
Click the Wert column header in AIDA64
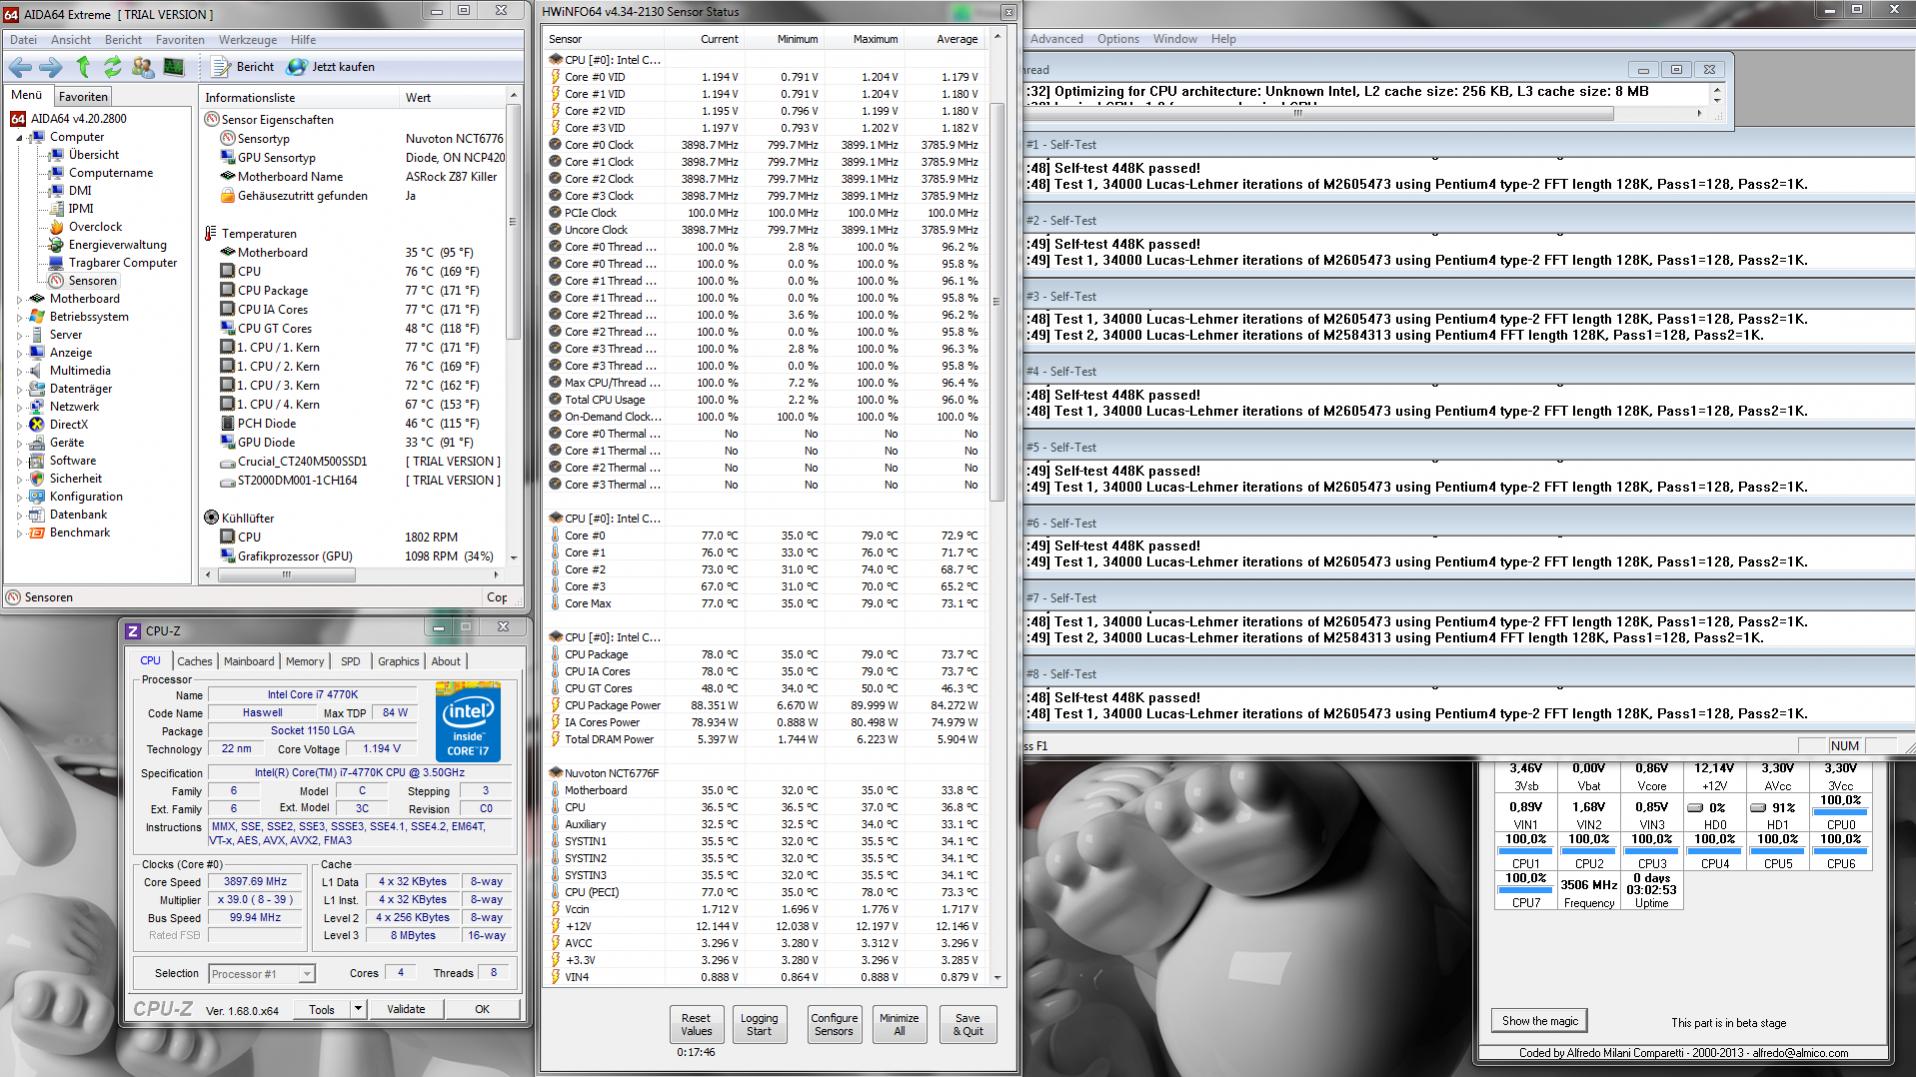[418, 97]
